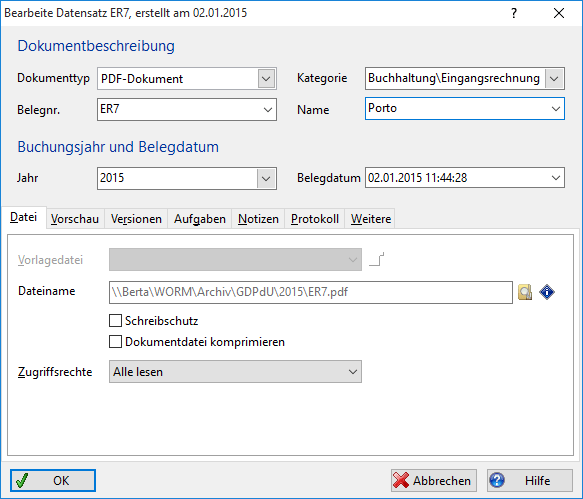Select the Notizen tab
The width and height of the screenshot is (583, 499).
(x=258, y=219)
